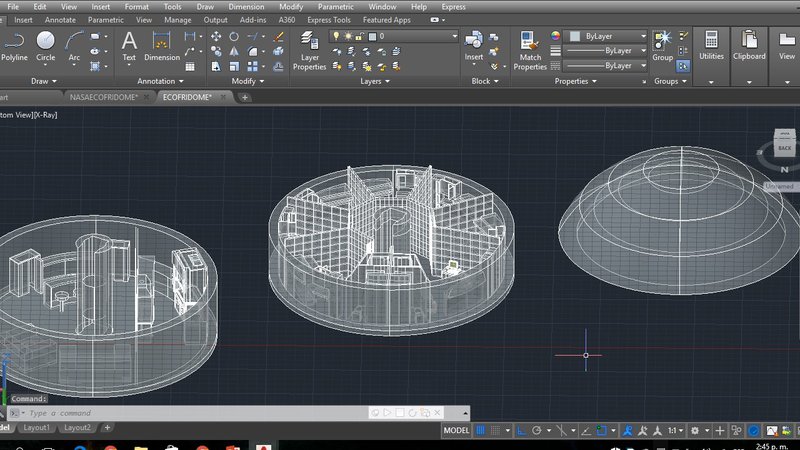The image size is (800, 450).
Task: Toggle the drawing grid display in status bar
Action: click(482, 430)
